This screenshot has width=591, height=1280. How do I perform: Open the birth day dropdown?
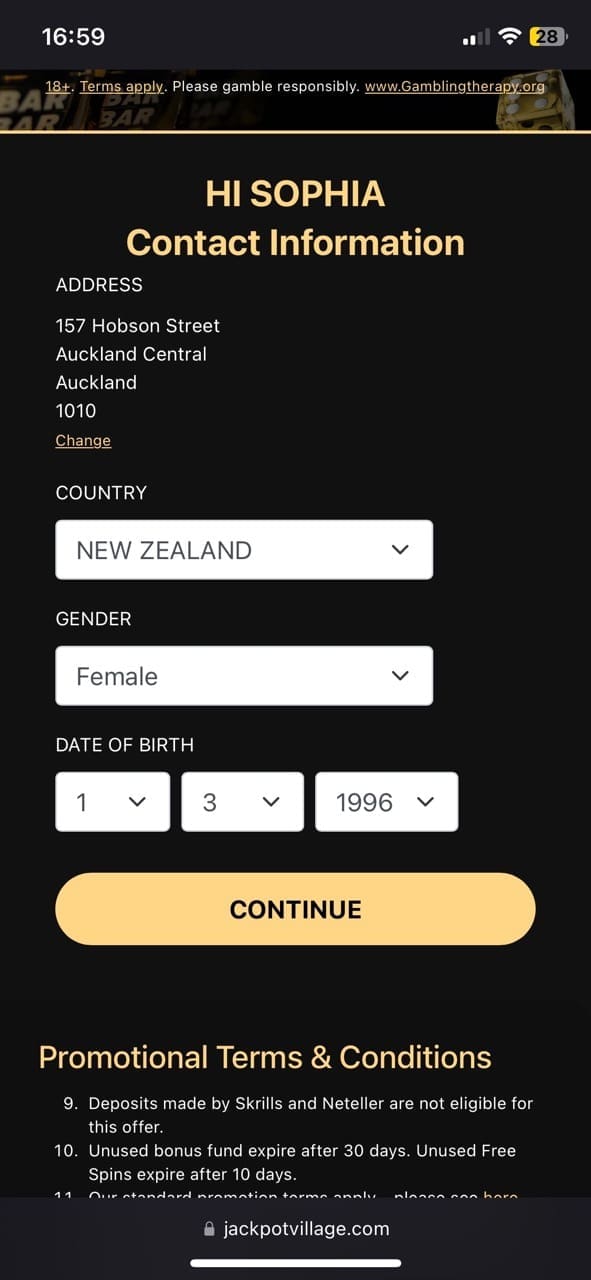tap(113, 802)
